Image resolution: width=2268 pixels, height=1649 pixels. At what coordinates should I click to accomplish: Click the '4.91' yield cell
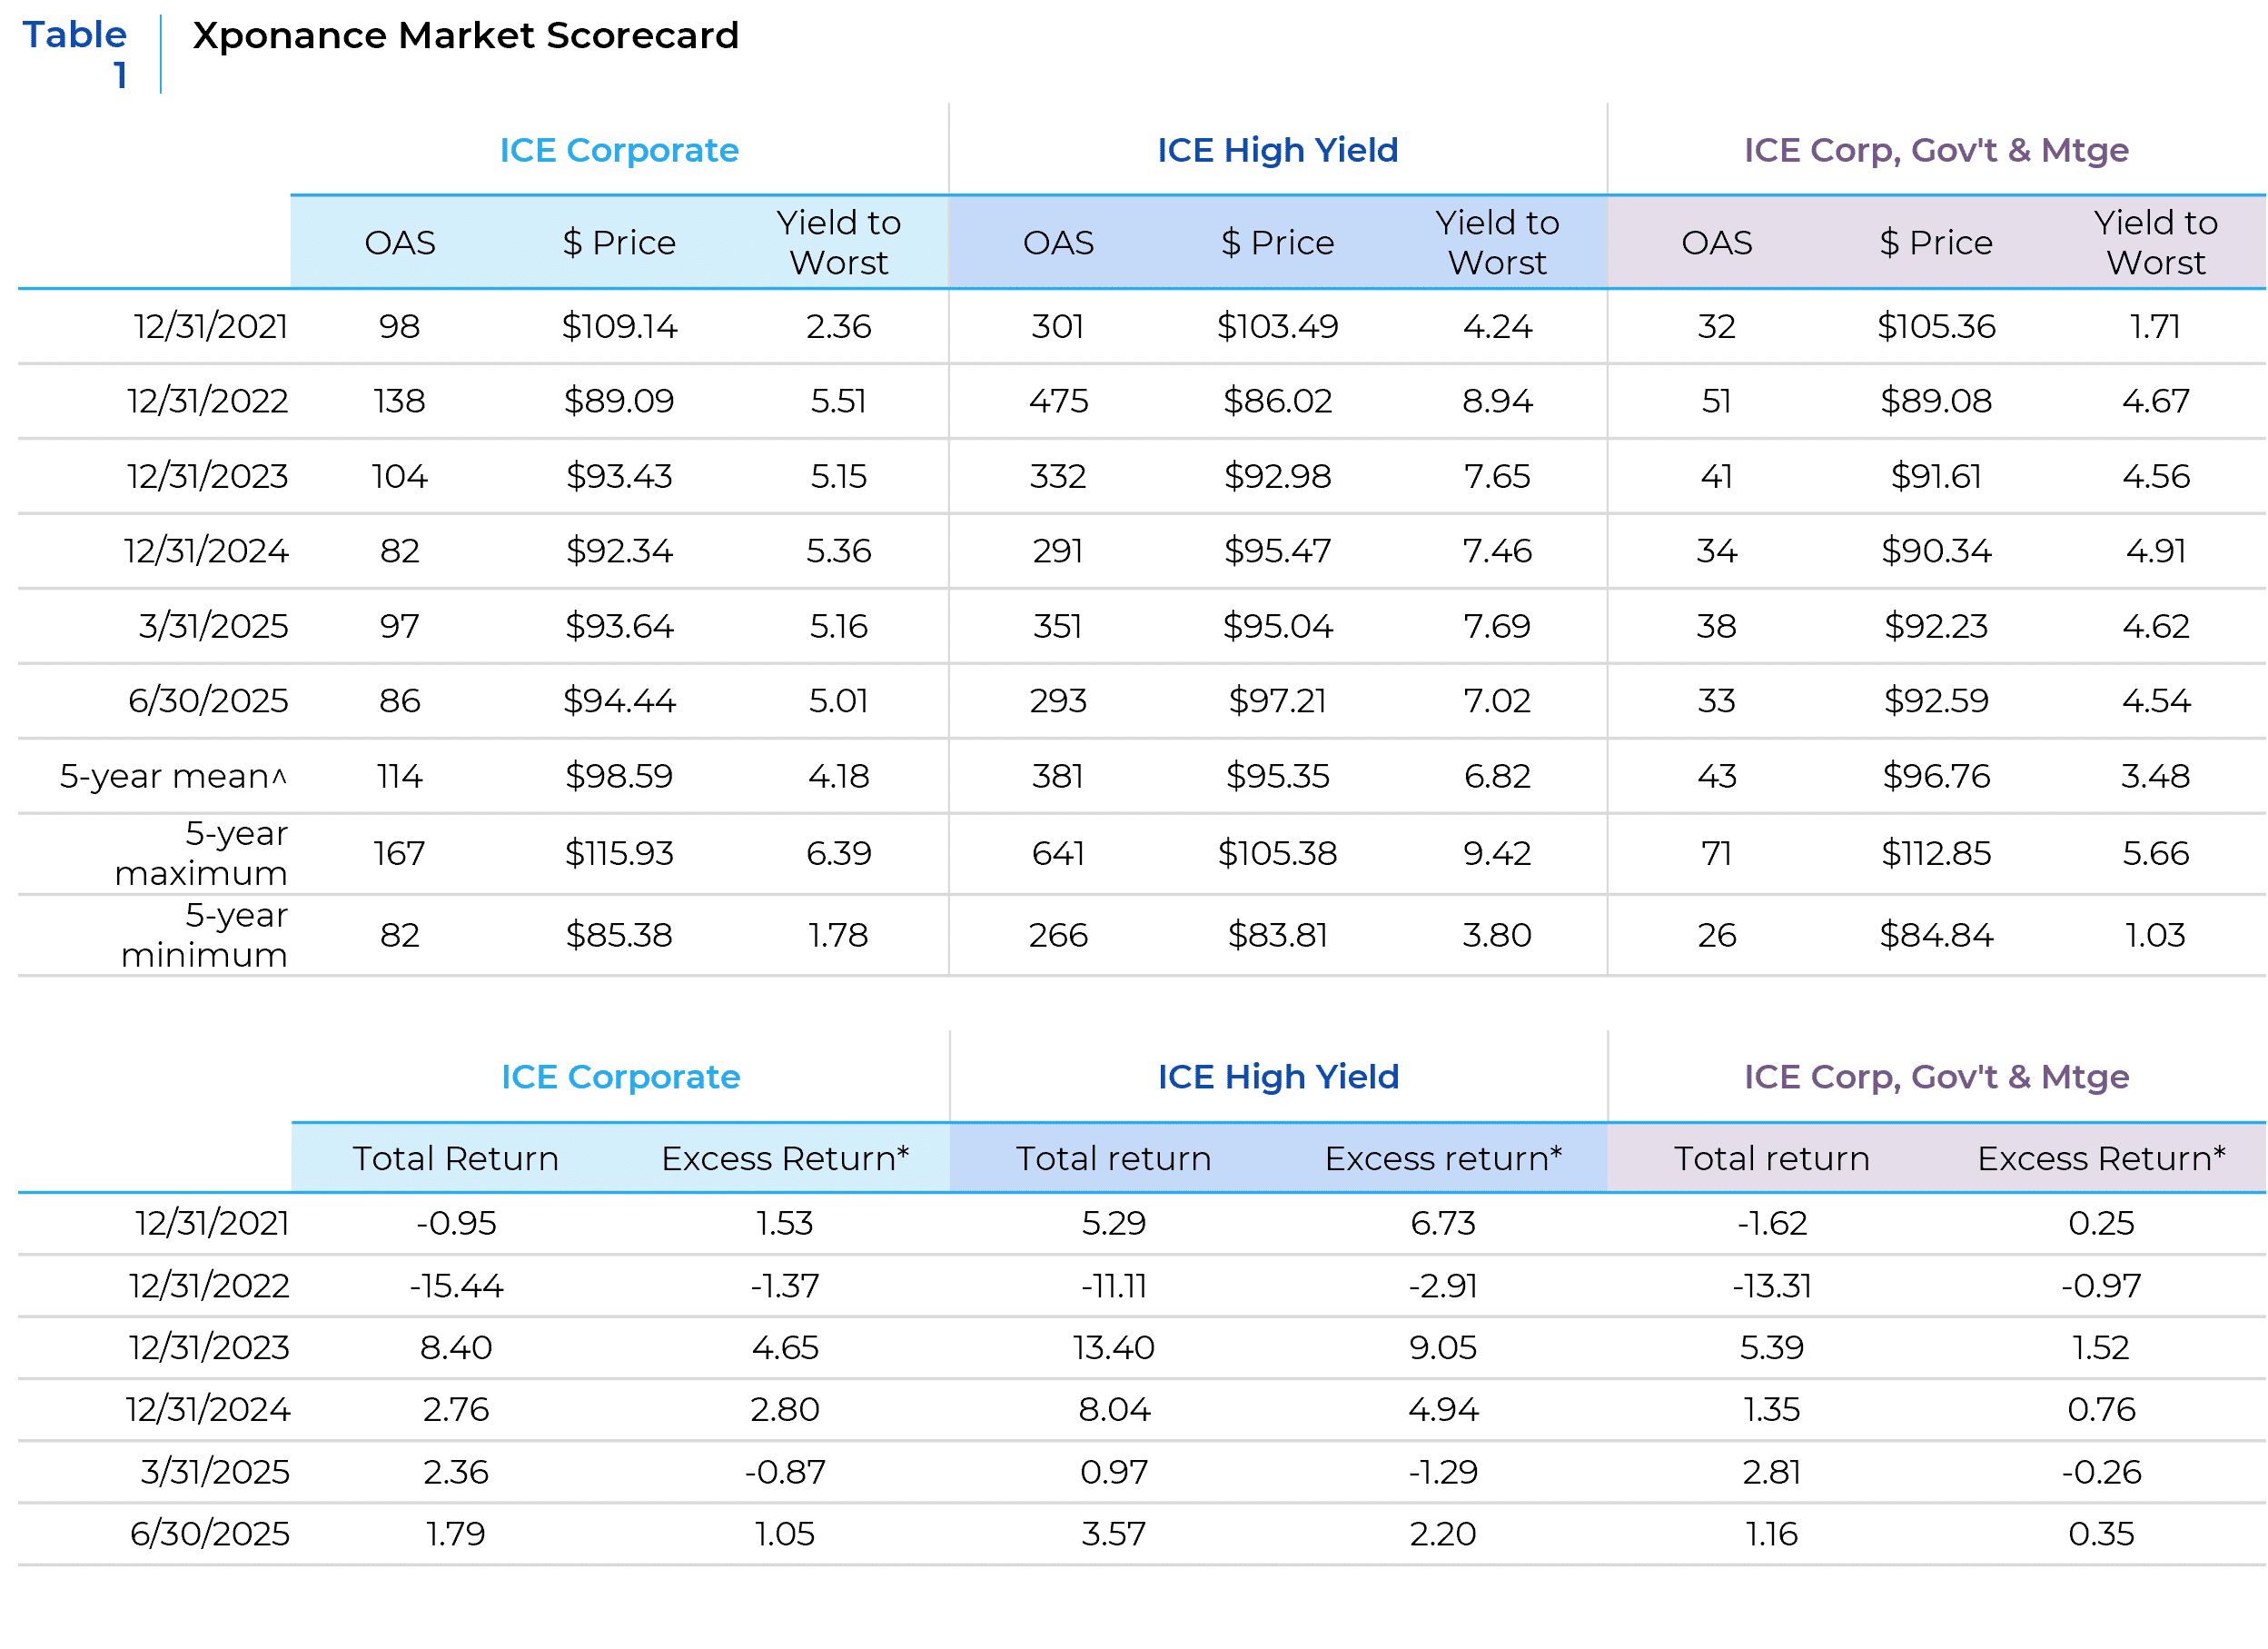coord(2155,551)
